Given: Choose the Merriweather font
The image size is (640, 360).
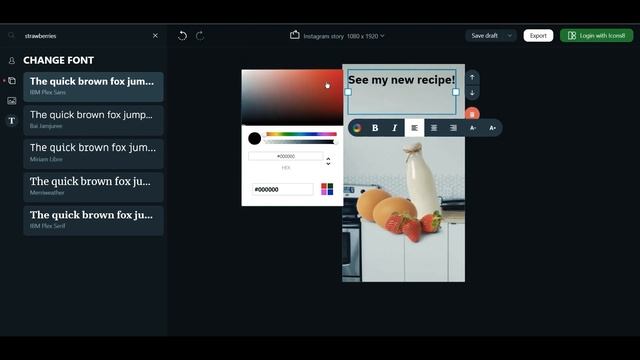Looking at the screenshot, I should pos(93,187).
